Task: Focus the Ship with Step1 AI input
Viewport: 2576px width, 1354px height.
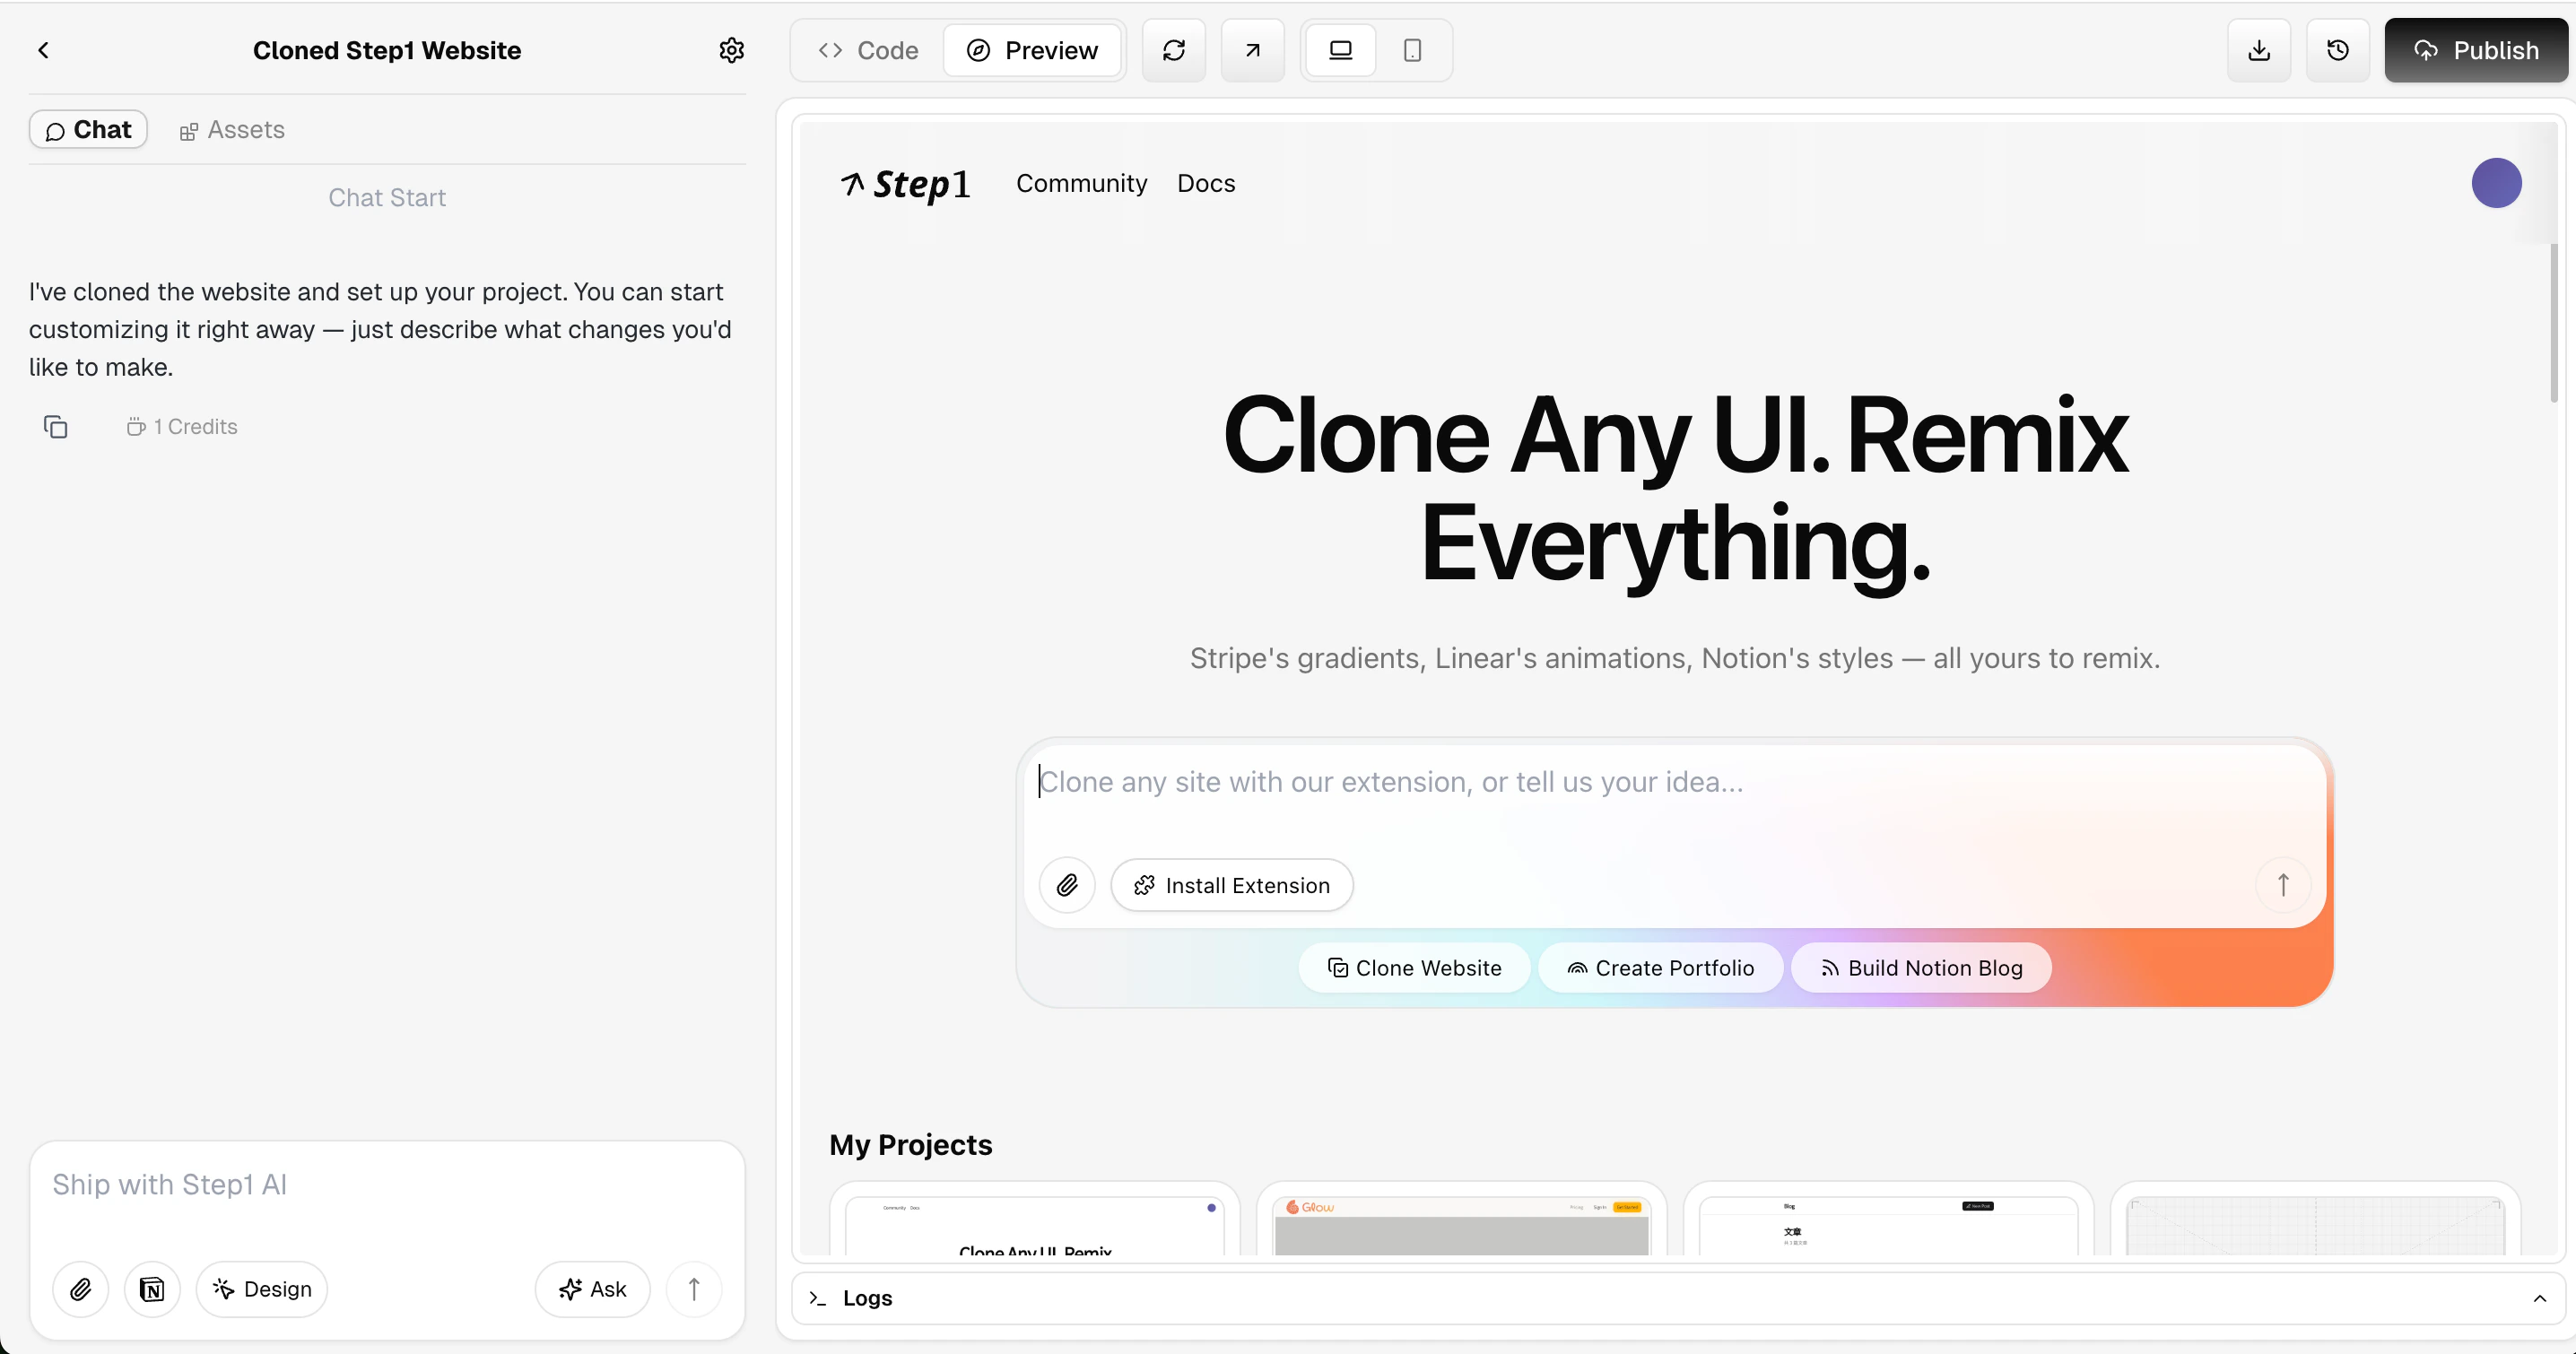Action: [x=386, y=1185]
